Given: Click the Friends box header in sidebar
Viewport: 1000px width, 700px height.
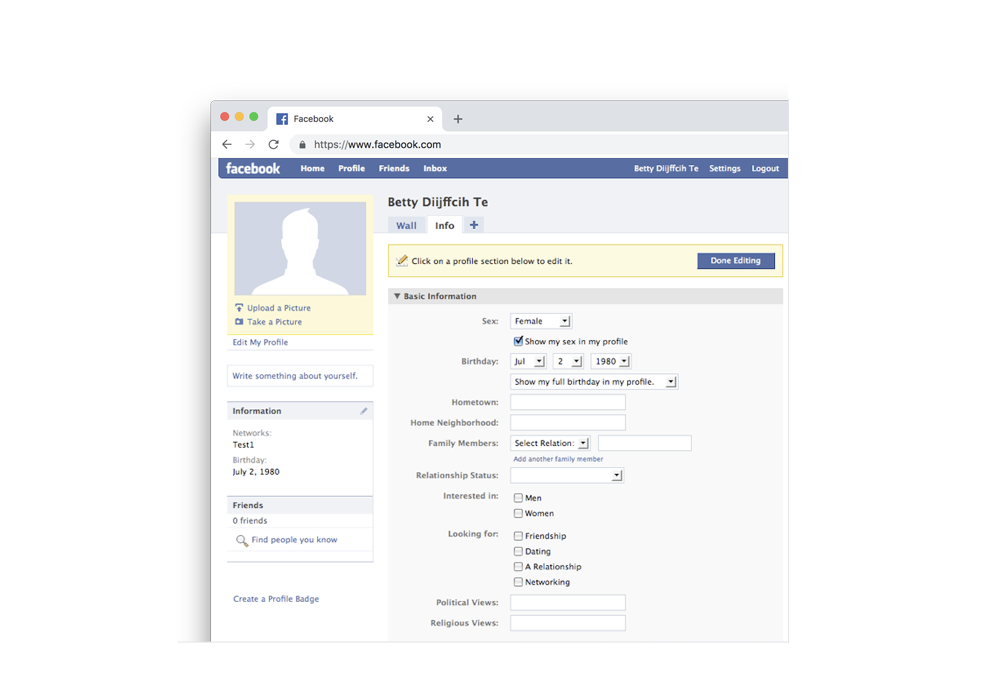Looking at the screenshot, I should (300, 506).
